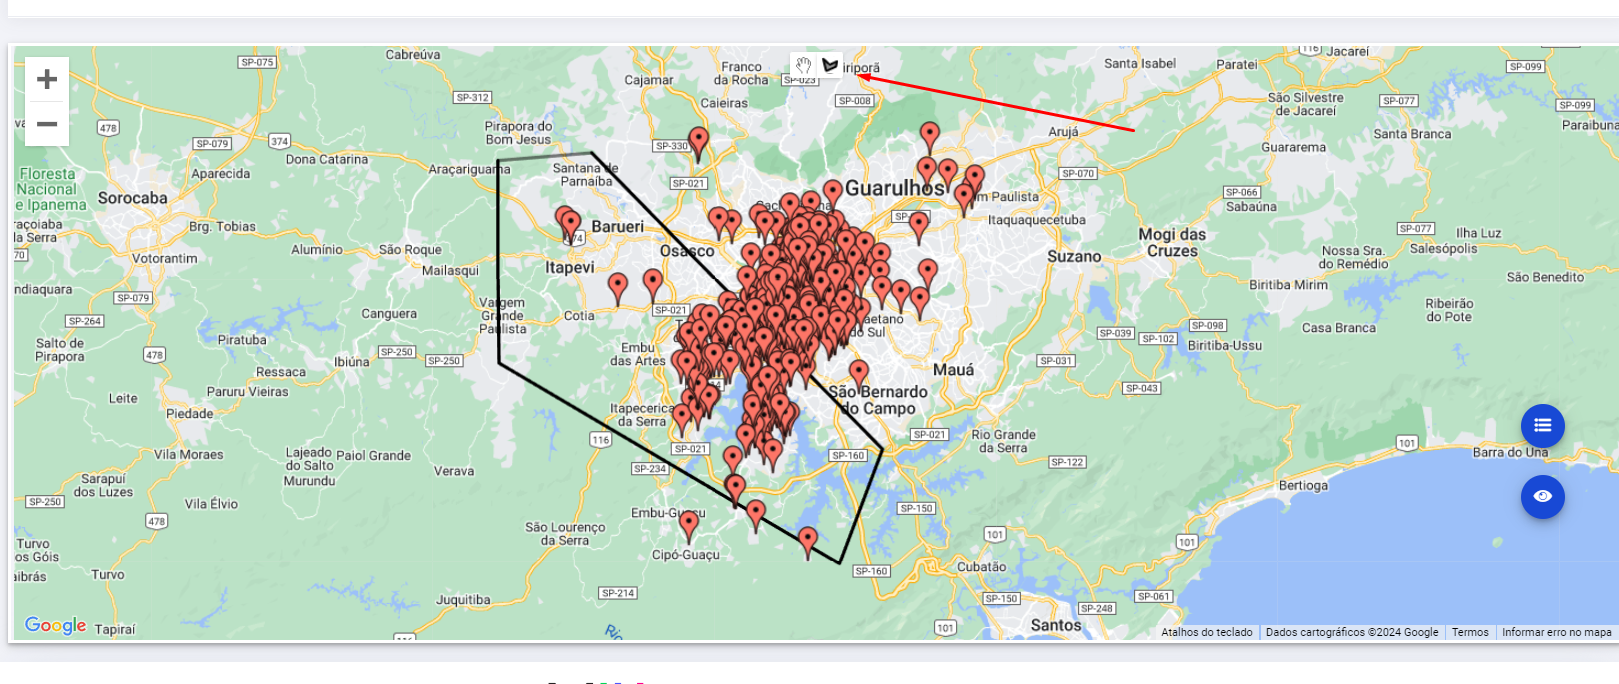This screenshot has height=684, width=1619.
Task: Click the SP-008 road shield
Action: pos(854,100)
